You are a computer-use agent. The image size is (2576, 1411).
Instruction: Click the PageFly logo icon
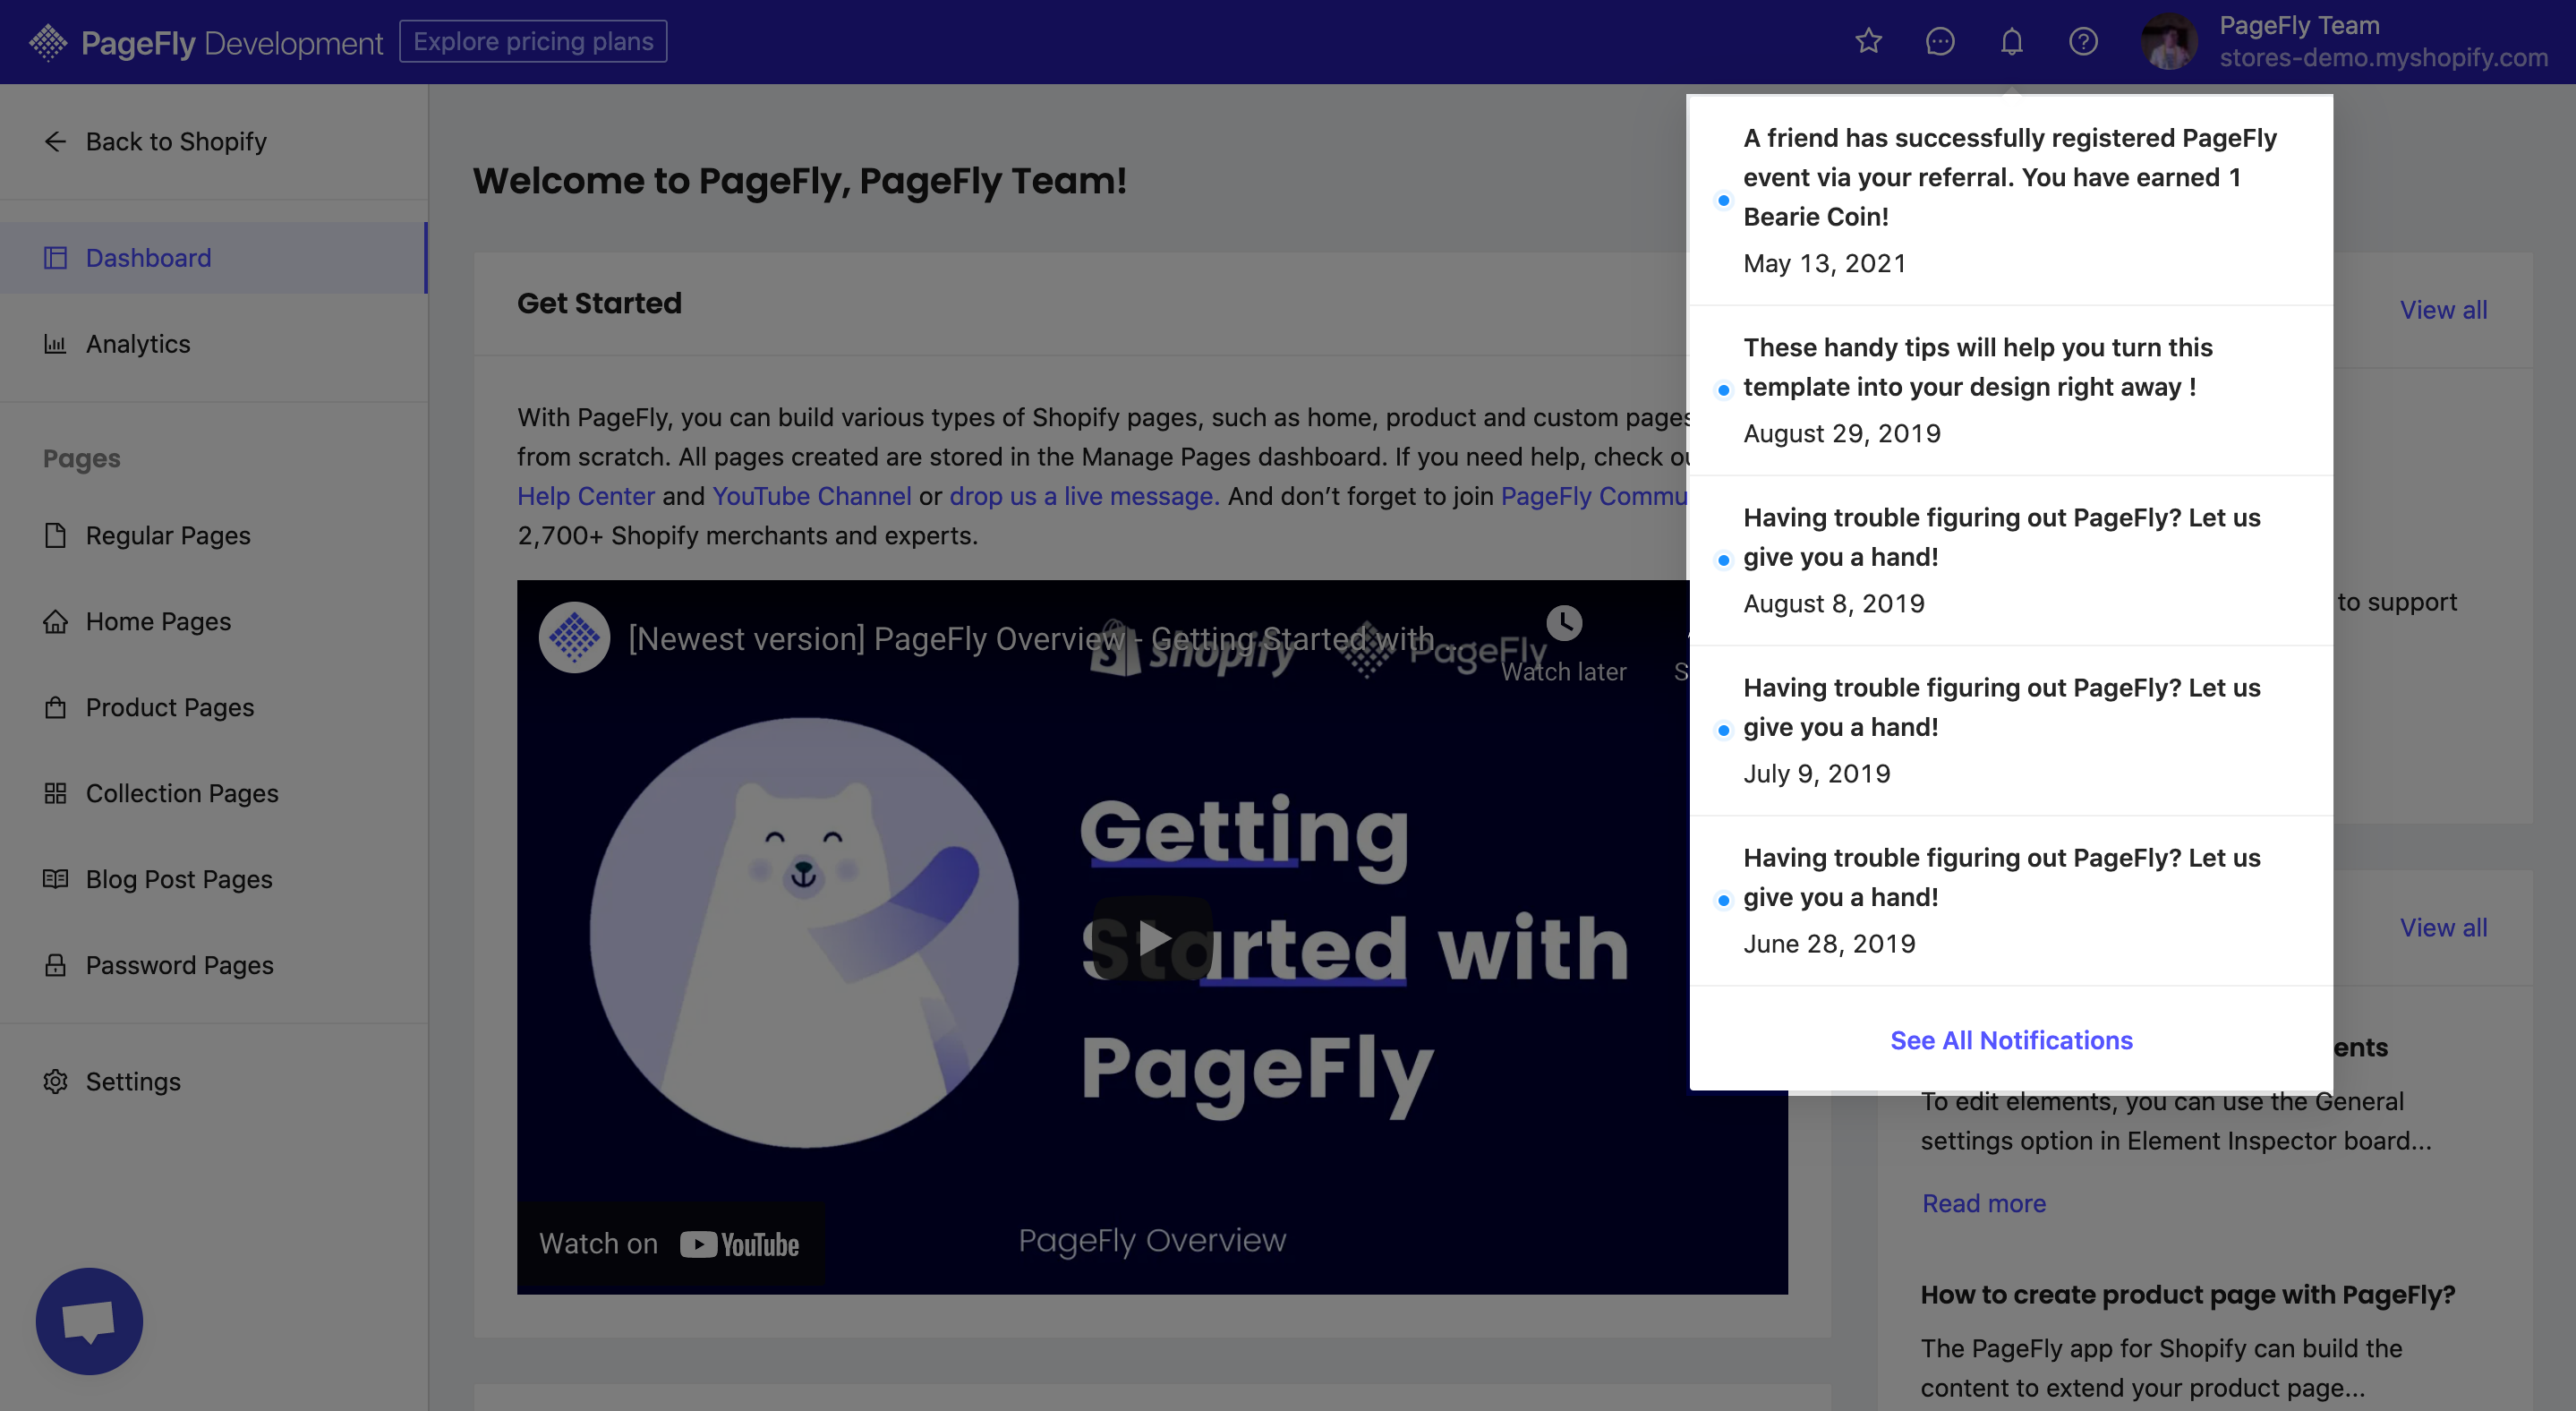click(x=47, y=42)
